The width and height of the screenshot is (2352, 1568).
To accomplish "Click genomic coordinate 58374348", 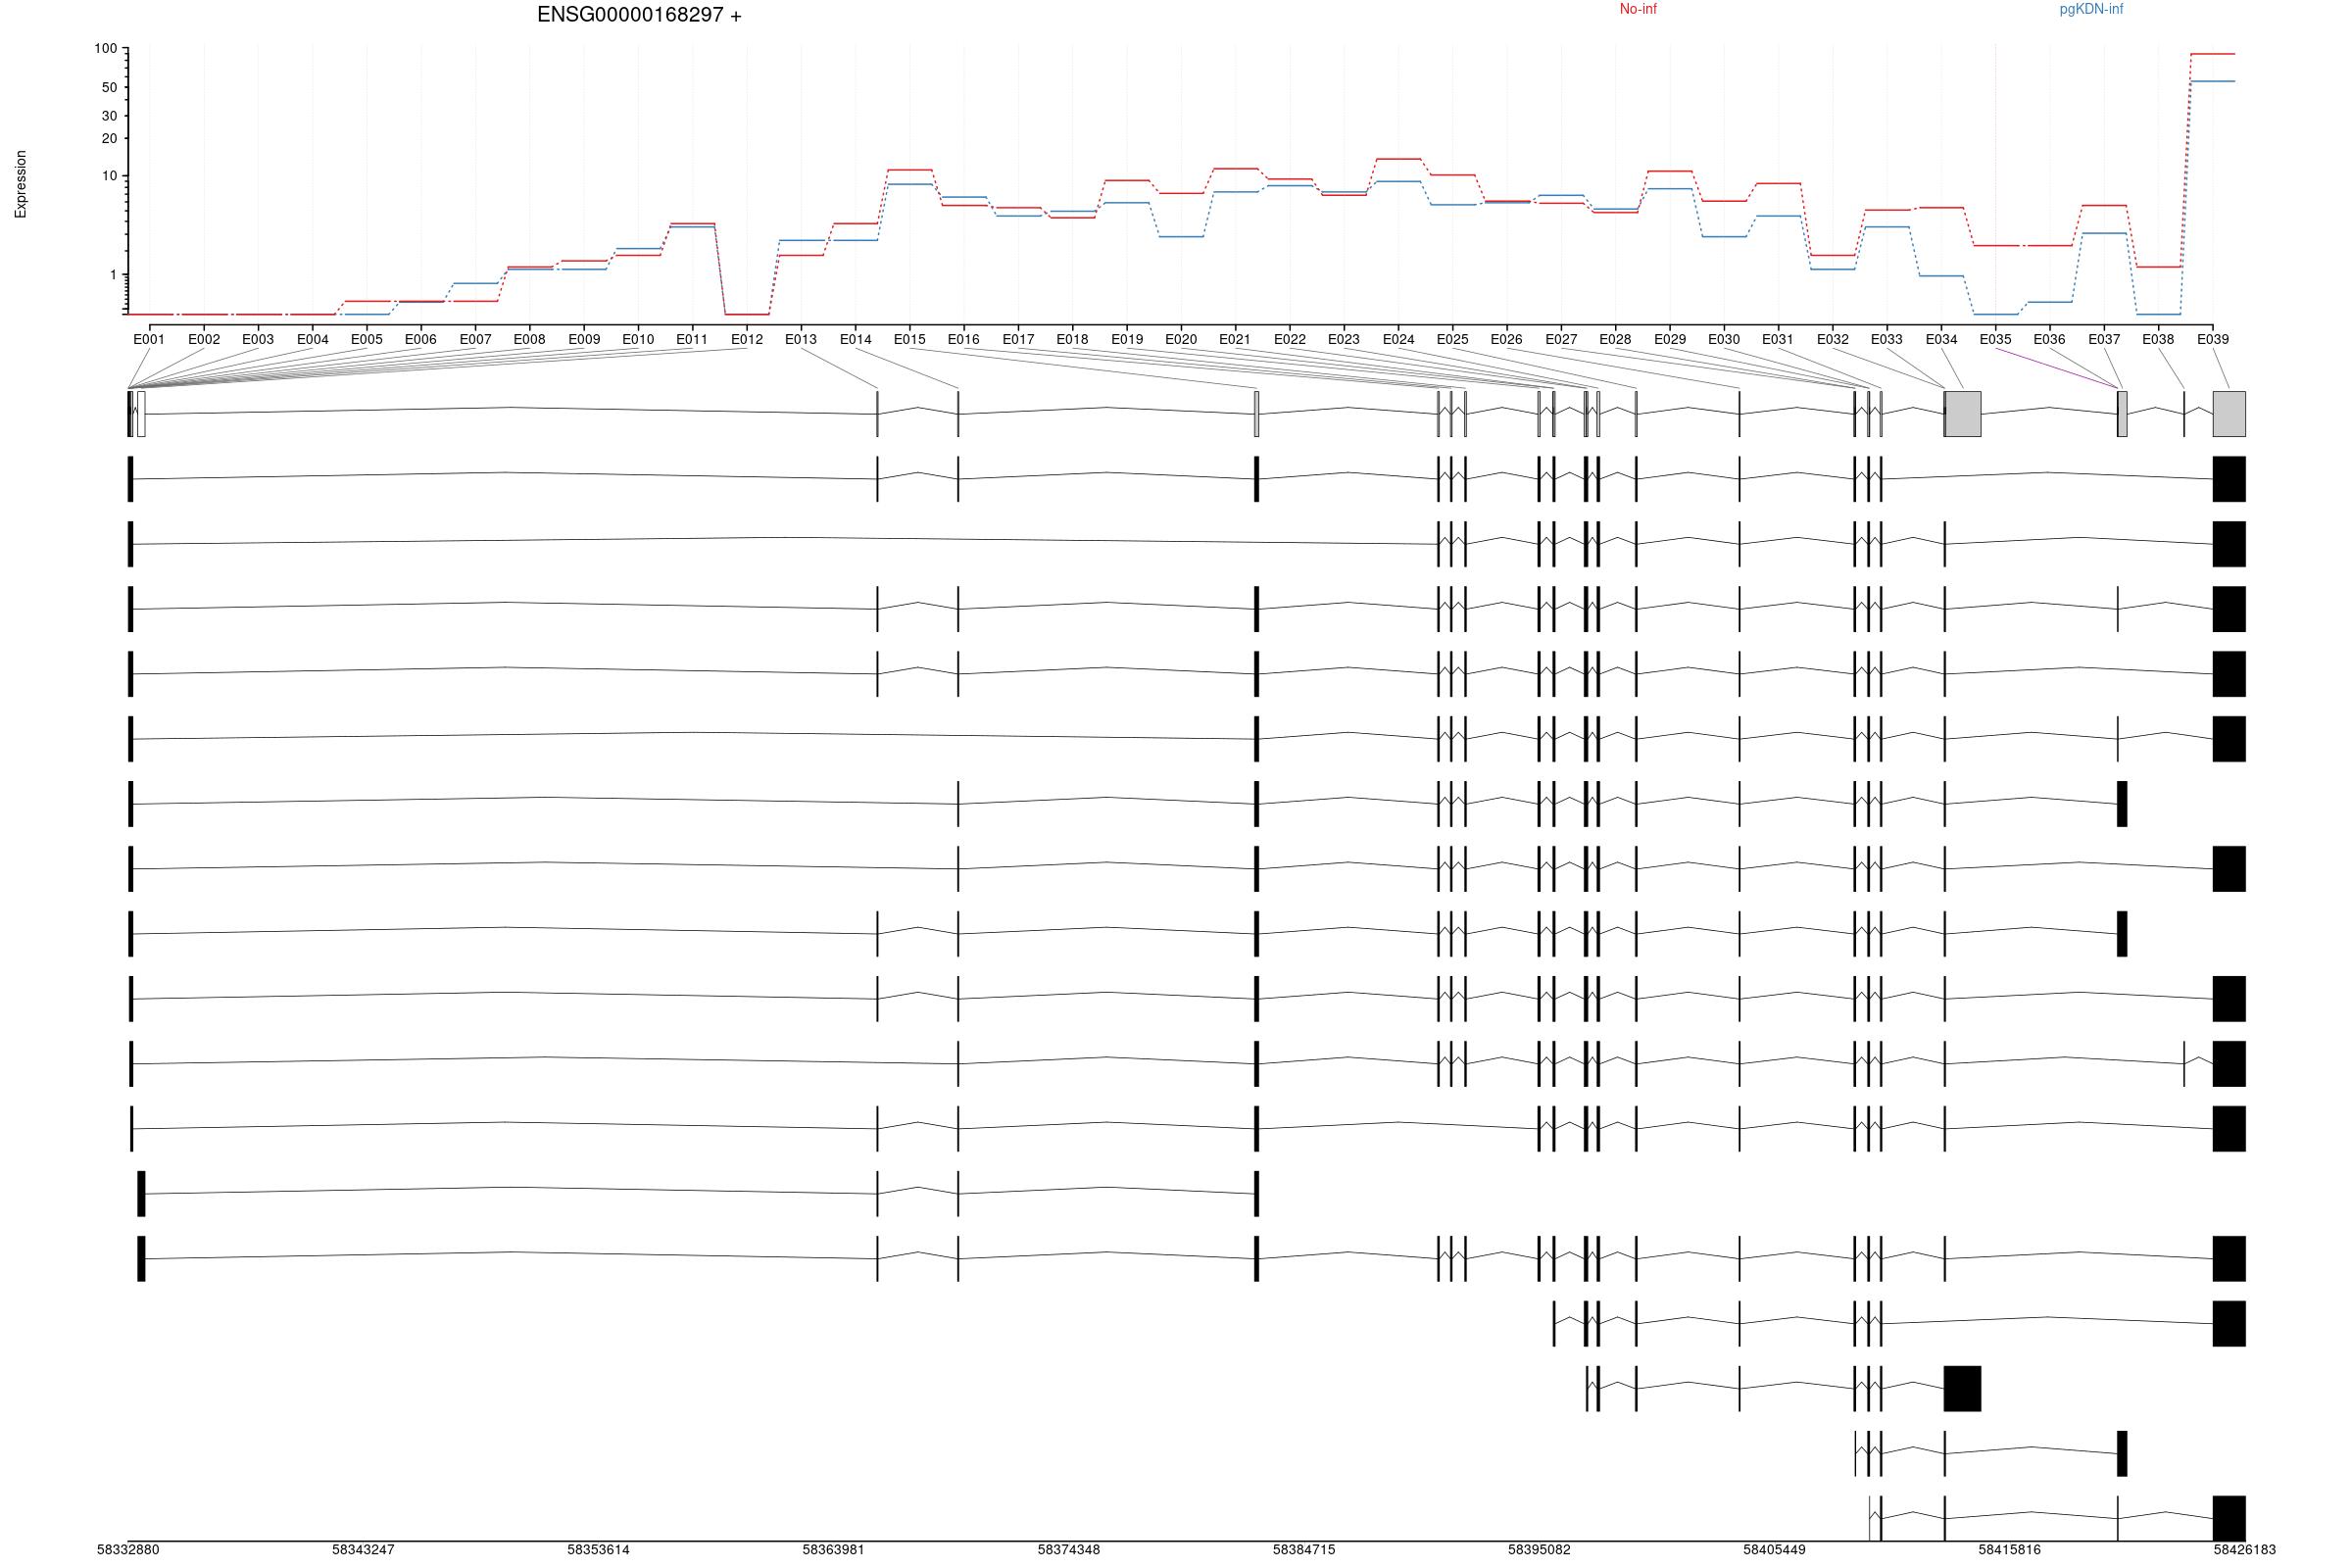I will (1069, 1550).
